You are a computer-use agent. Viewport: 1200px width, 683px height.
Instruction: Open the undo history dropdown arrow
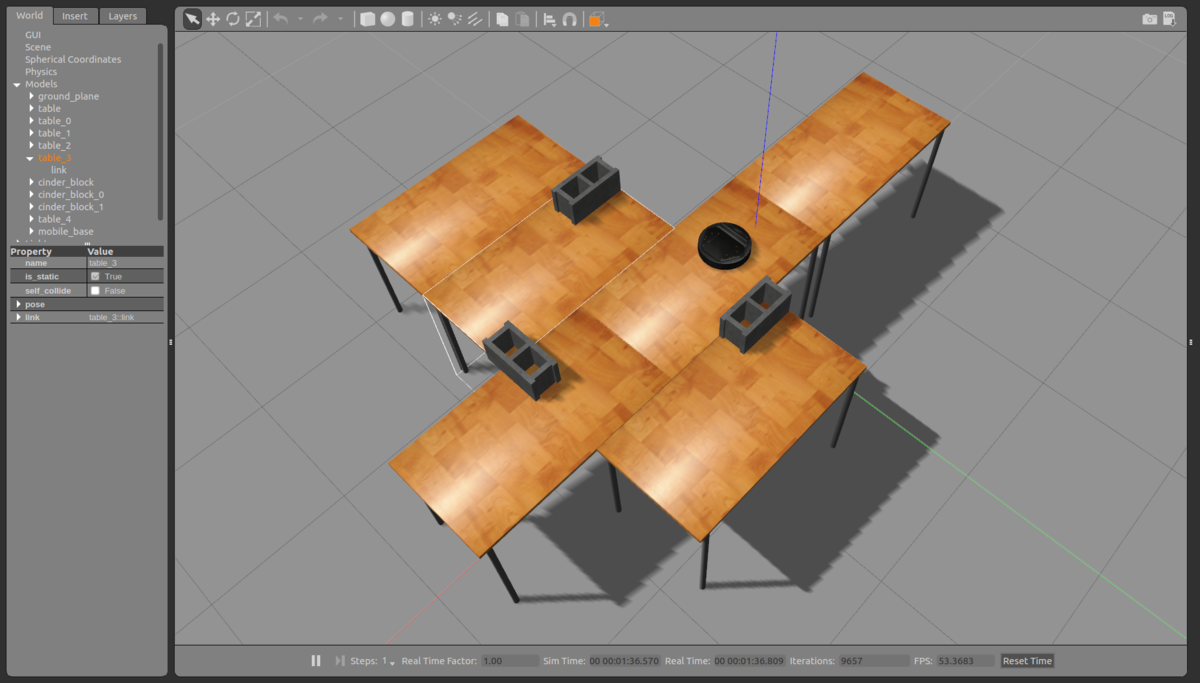(x=300, y=19)
